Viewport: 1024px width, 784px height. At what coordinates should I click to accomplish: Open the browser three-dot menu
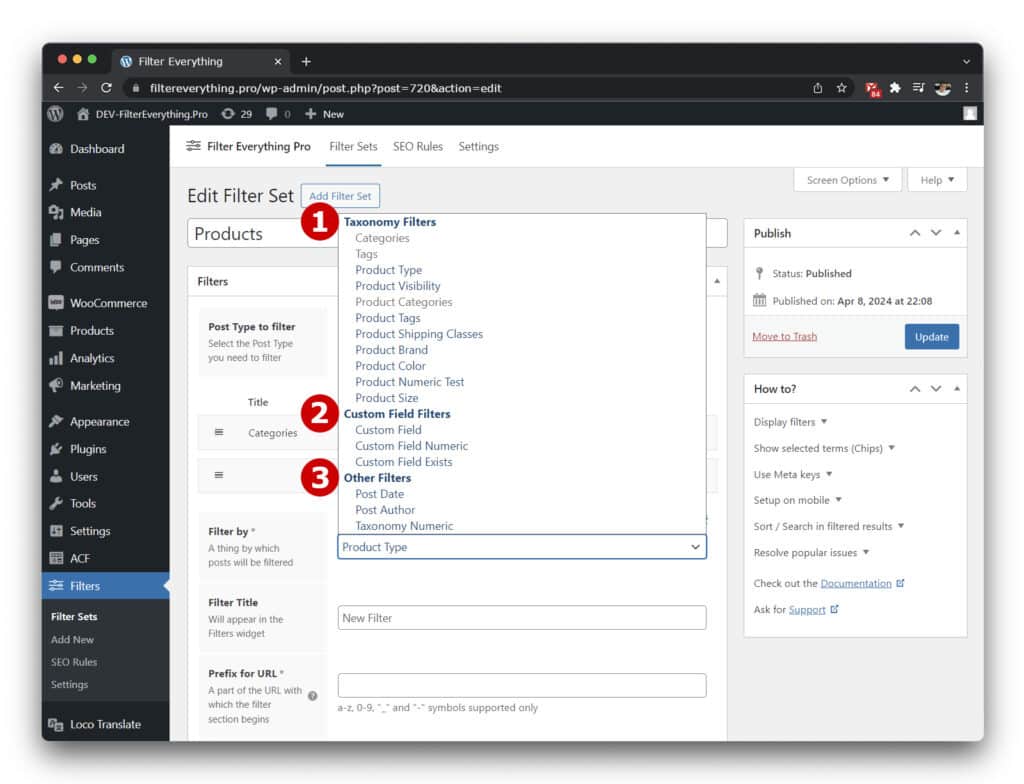[x=967, y=88]
